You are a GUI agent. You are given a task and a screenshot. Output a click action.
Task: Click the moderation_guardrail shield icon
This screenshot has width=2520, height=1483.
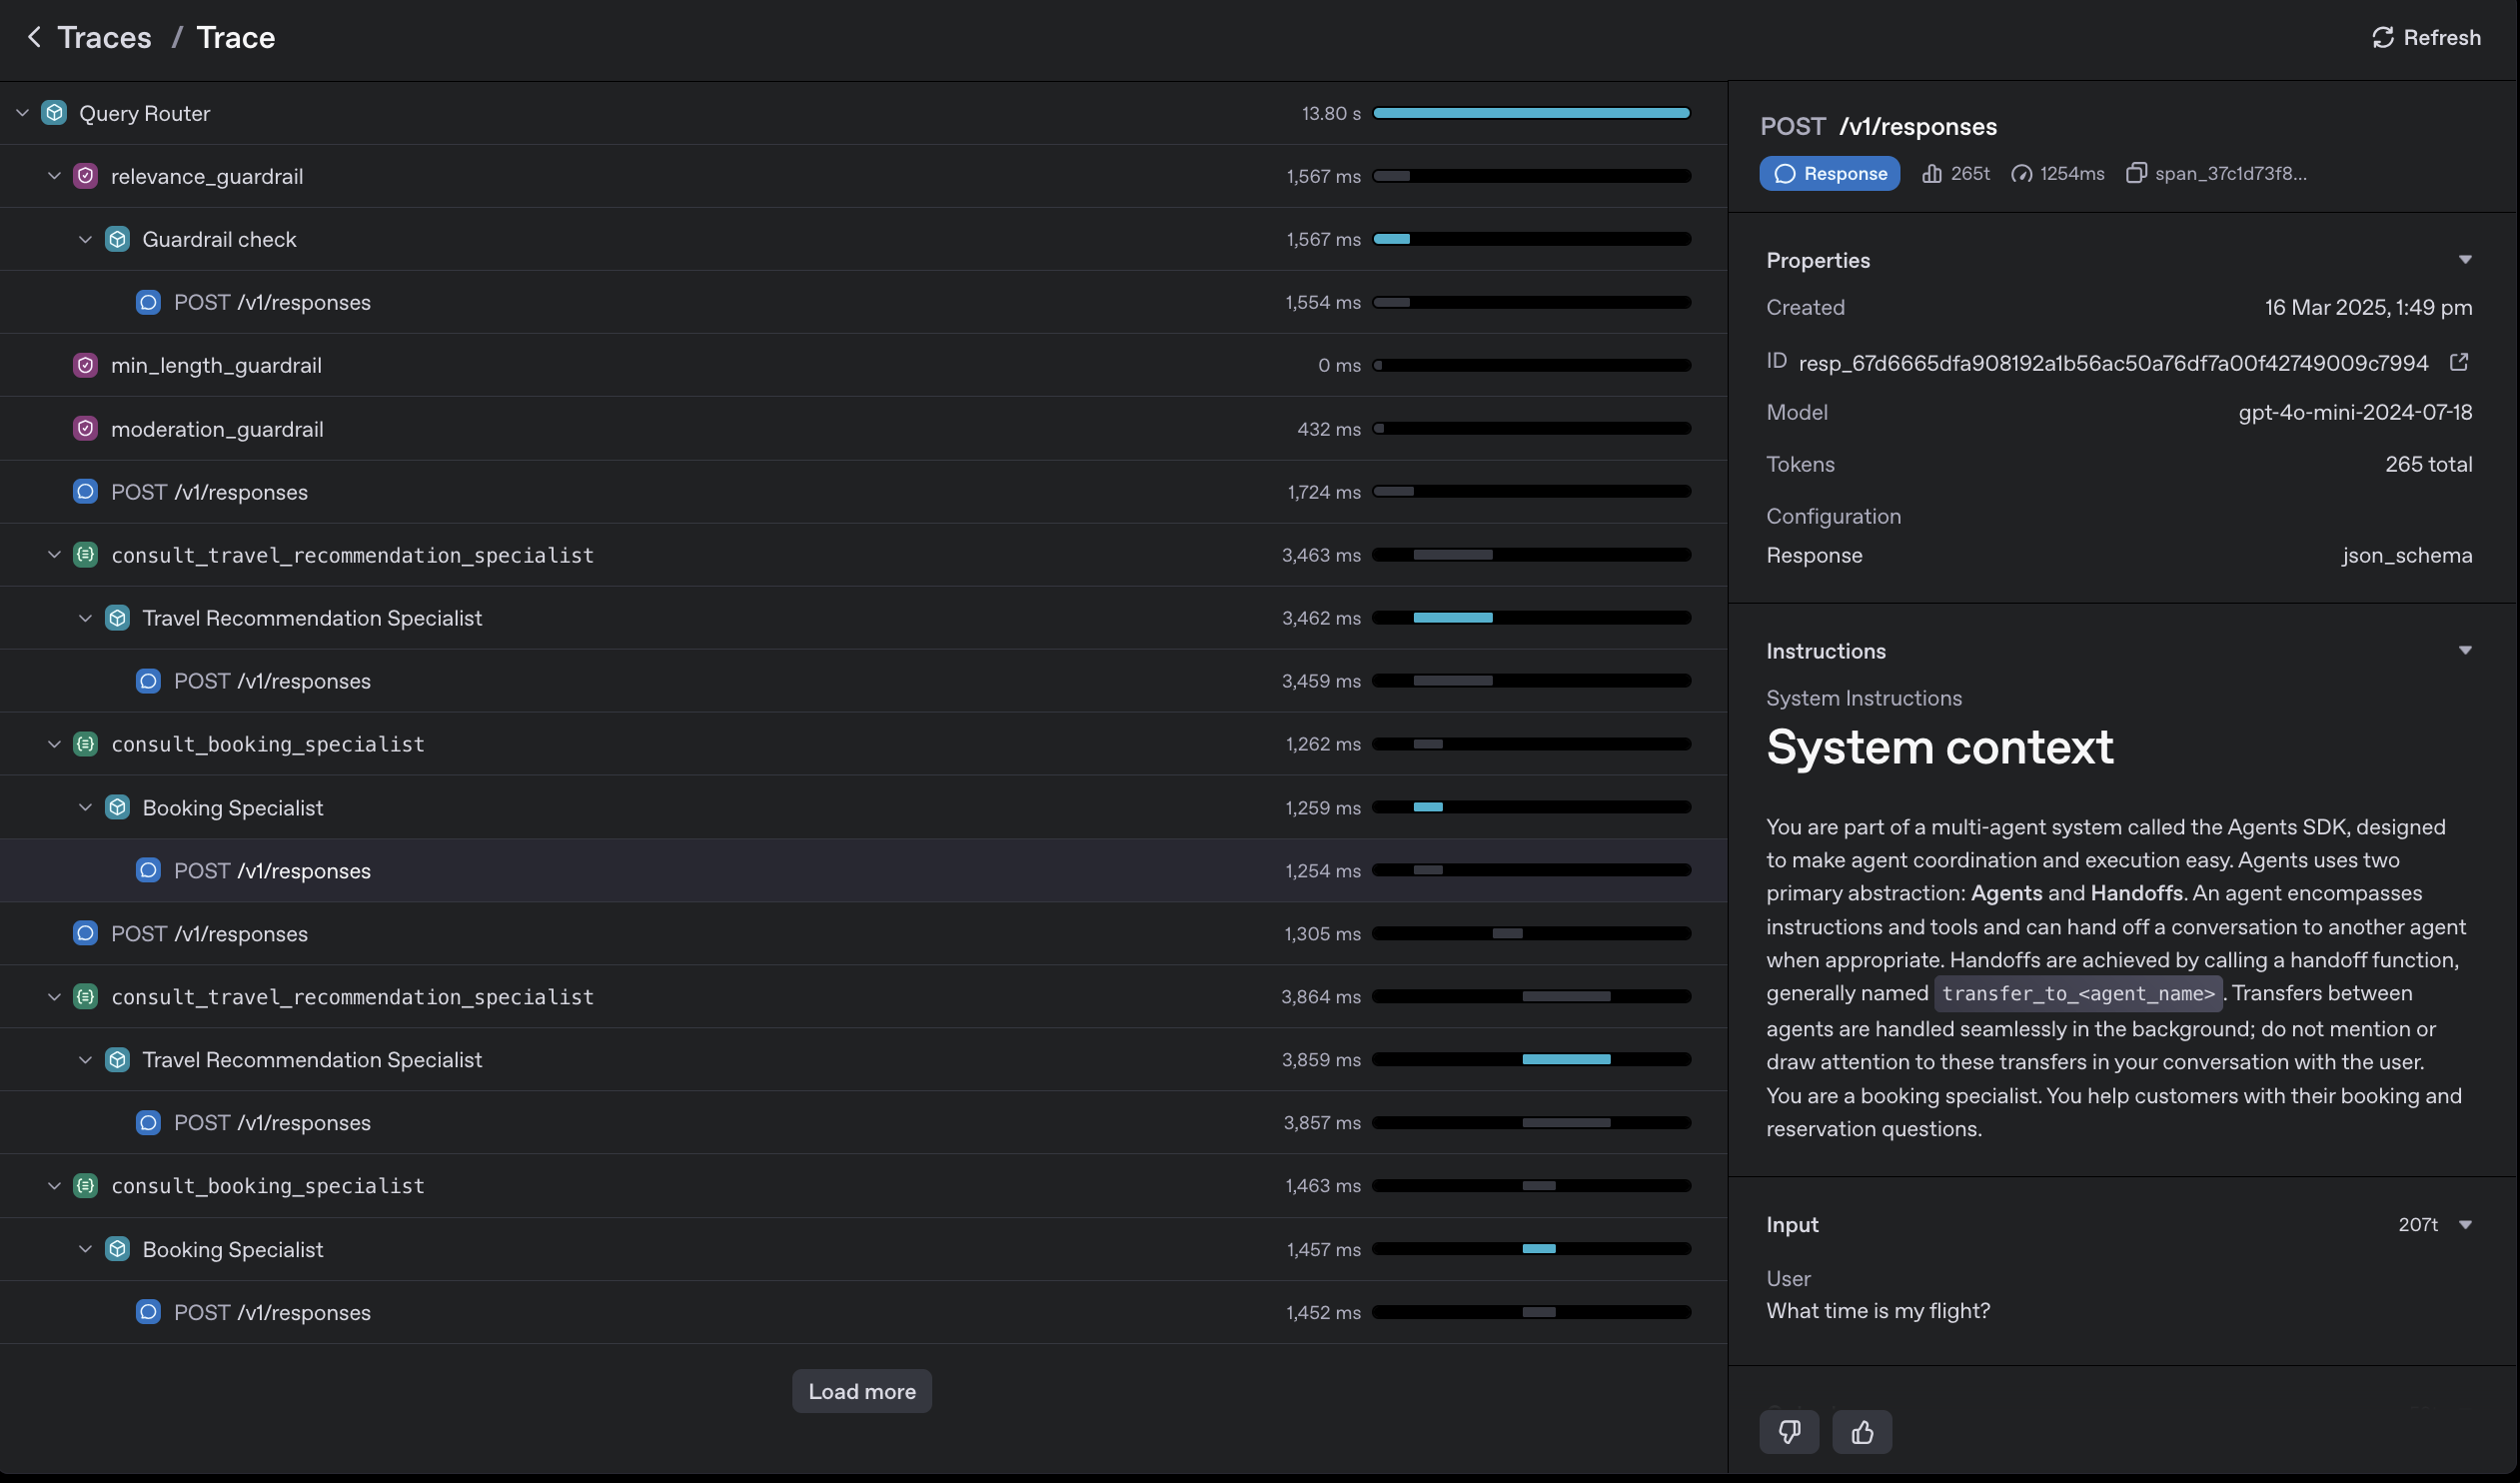pyautogui.click(x=86, y=428)
